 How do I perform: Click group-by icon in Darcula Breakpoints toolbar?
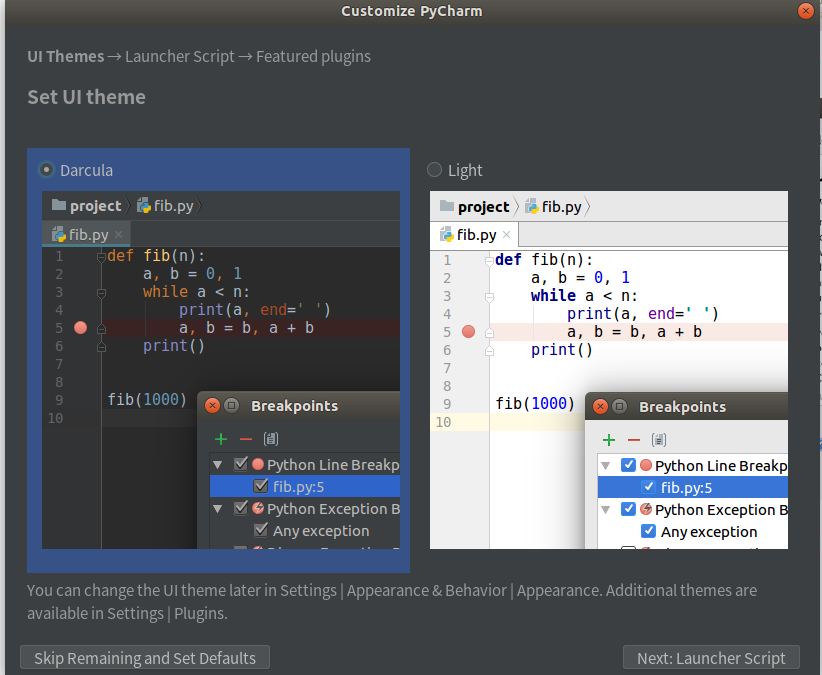click(x=271, y=439)
